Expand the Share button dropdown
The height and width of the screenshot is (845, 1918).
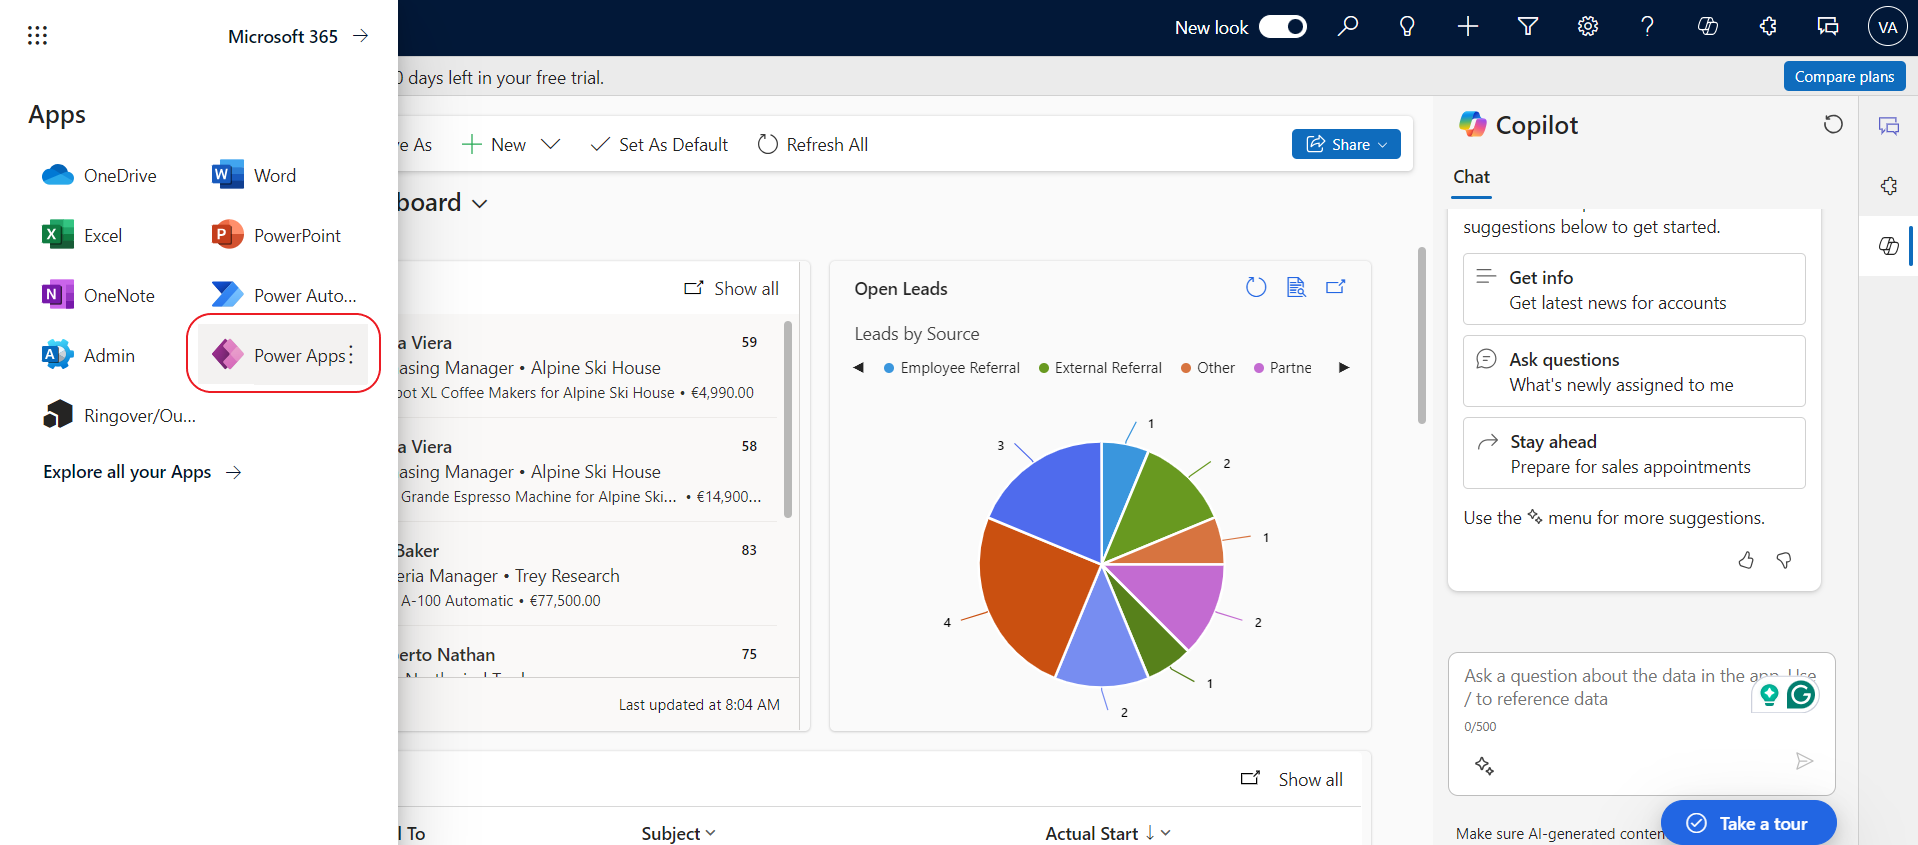pos(1384,145)
